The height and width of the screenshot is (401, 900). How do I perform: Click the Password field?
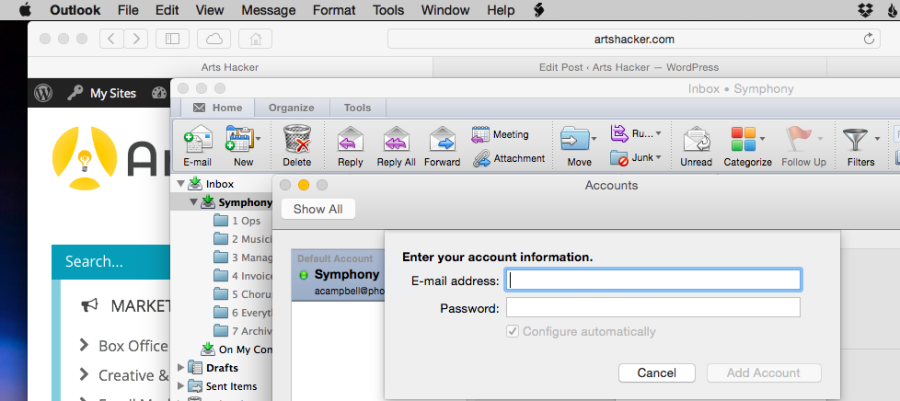coord(653,307)
